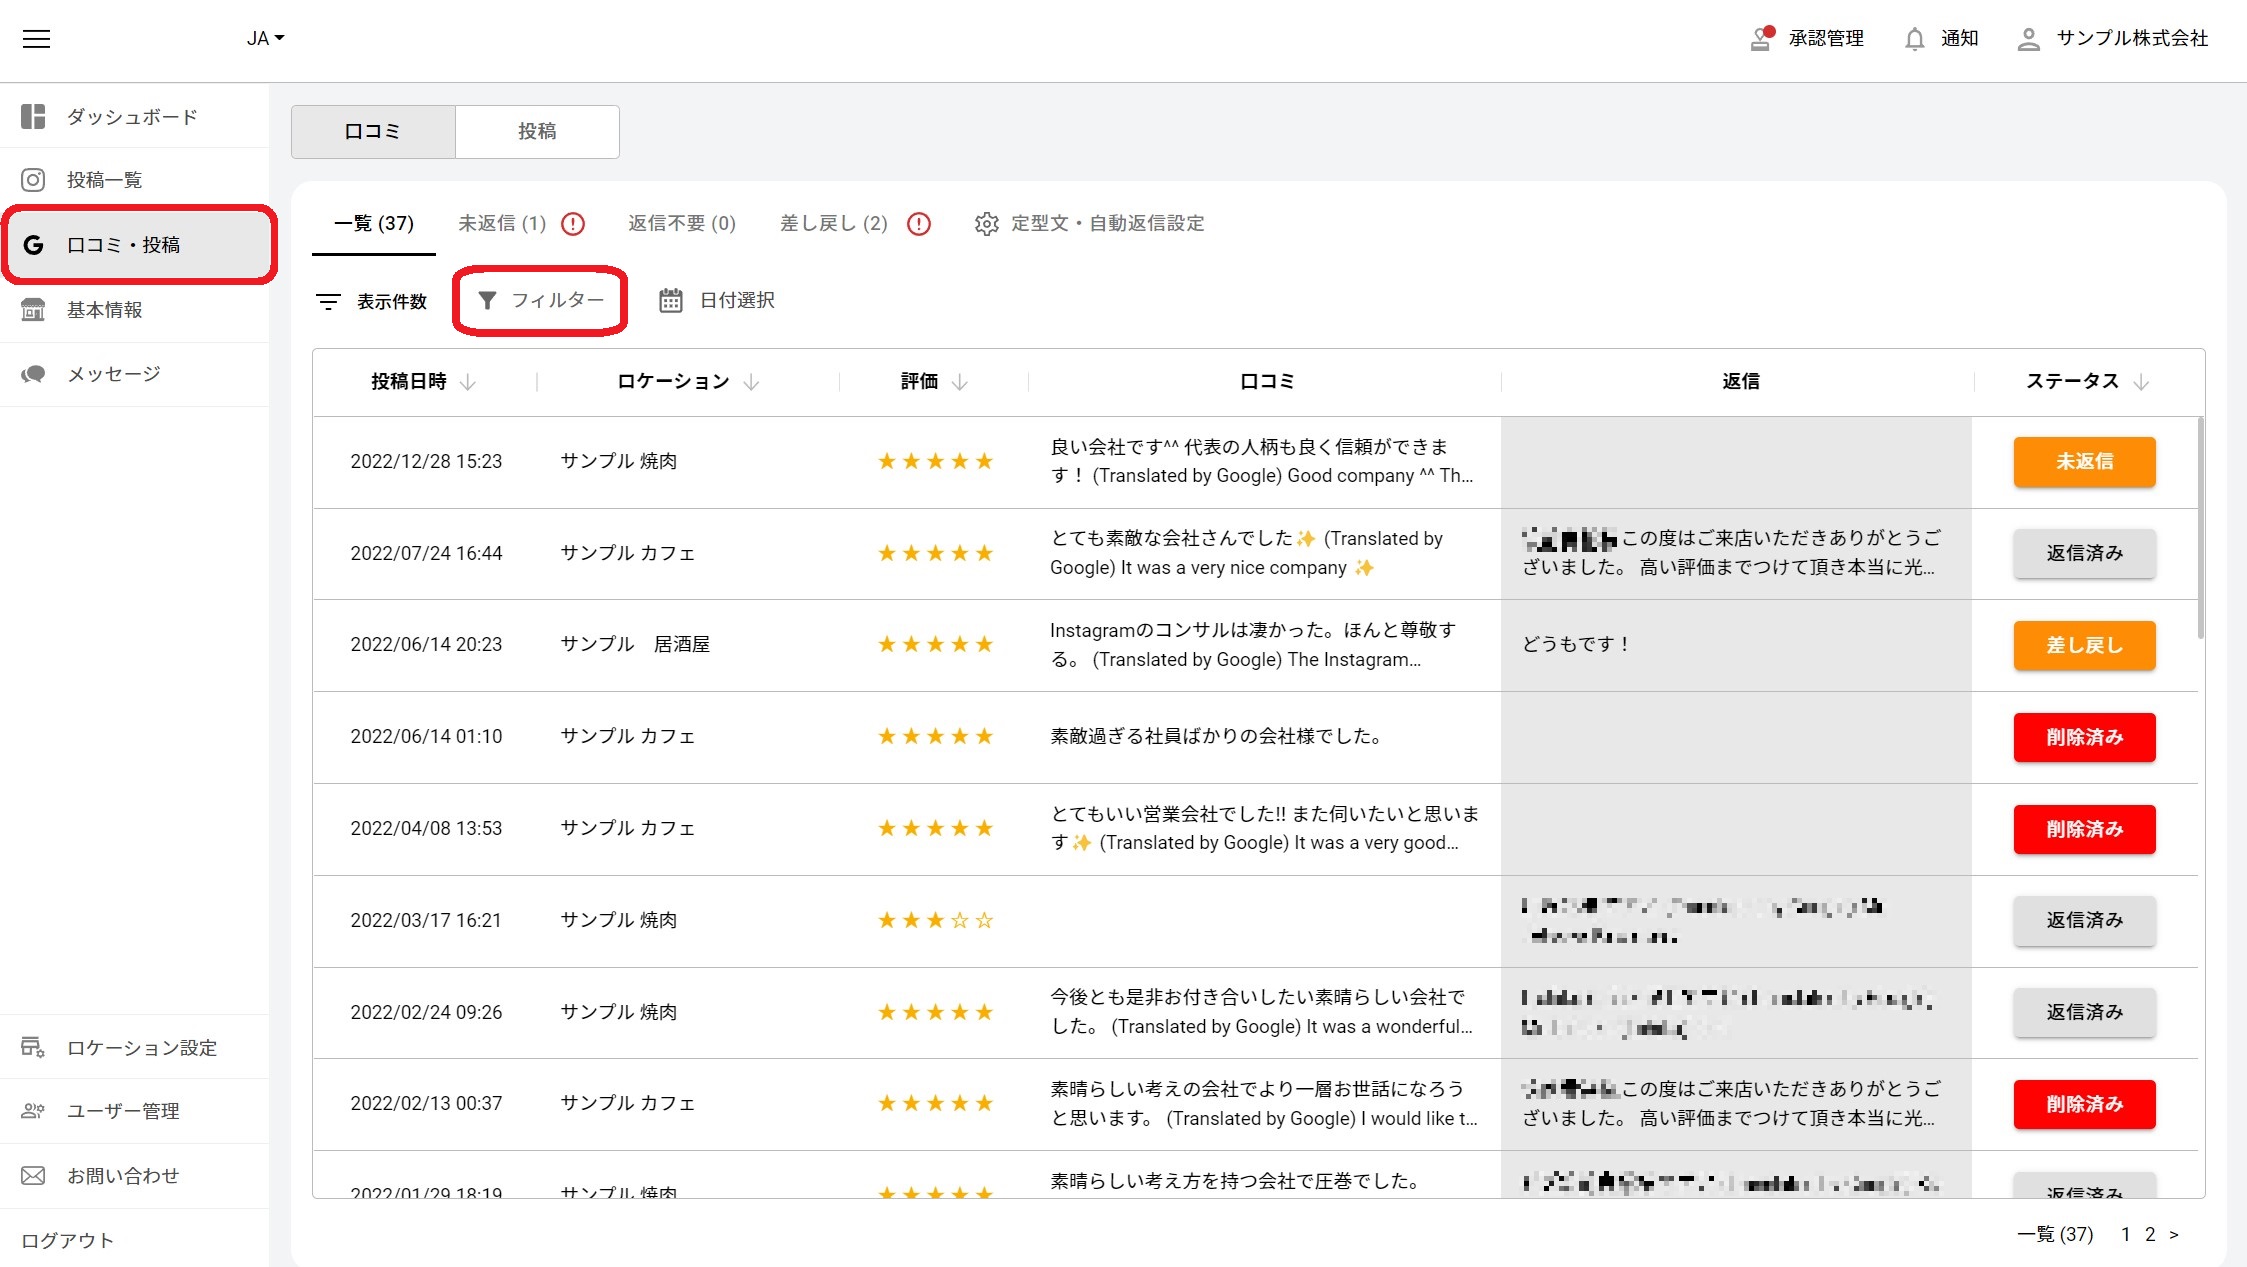The height and width of the screenshot is (1267, 2247).
Task: Sort by posting date arrow
Action: pyautogui.click(x=467, y=382)
